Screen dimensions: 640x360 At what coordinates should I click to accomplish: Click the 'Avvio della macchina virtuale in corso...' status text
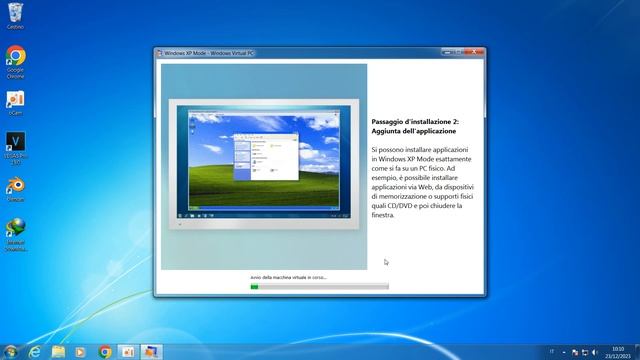pos(289,278)
